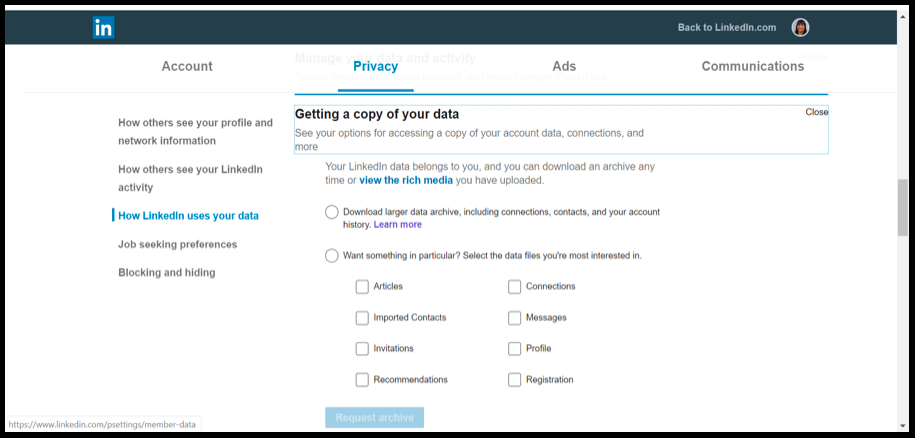Screen dimensions: 916x439
Task: Collapse the section with Close
Action: pyautogui.click(x=817, y=112)
